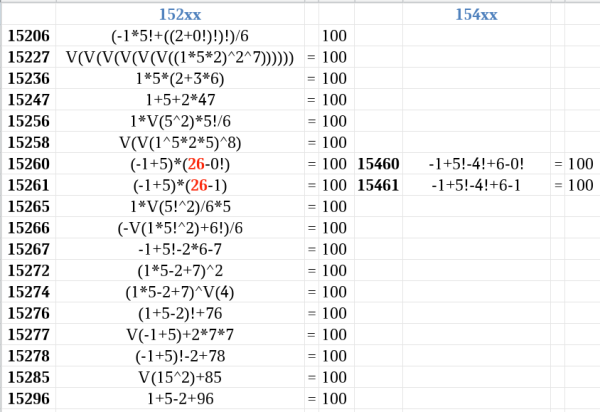Click the cell containing 15206
Image resolution: width=600 pixels, height=412 pixels.
(x=29, y=36)
